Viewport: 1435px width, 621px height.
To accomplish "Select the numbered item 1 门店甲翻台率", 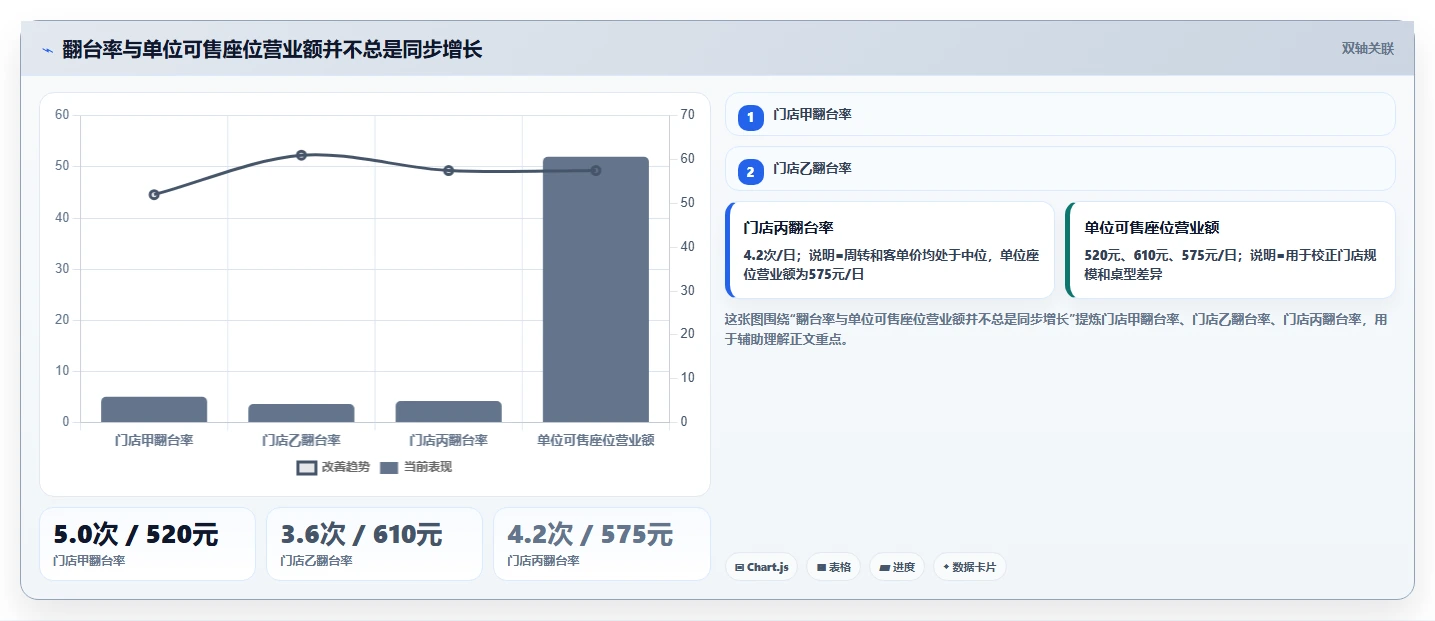I will pyautogui.click(x=1060, y=114).
